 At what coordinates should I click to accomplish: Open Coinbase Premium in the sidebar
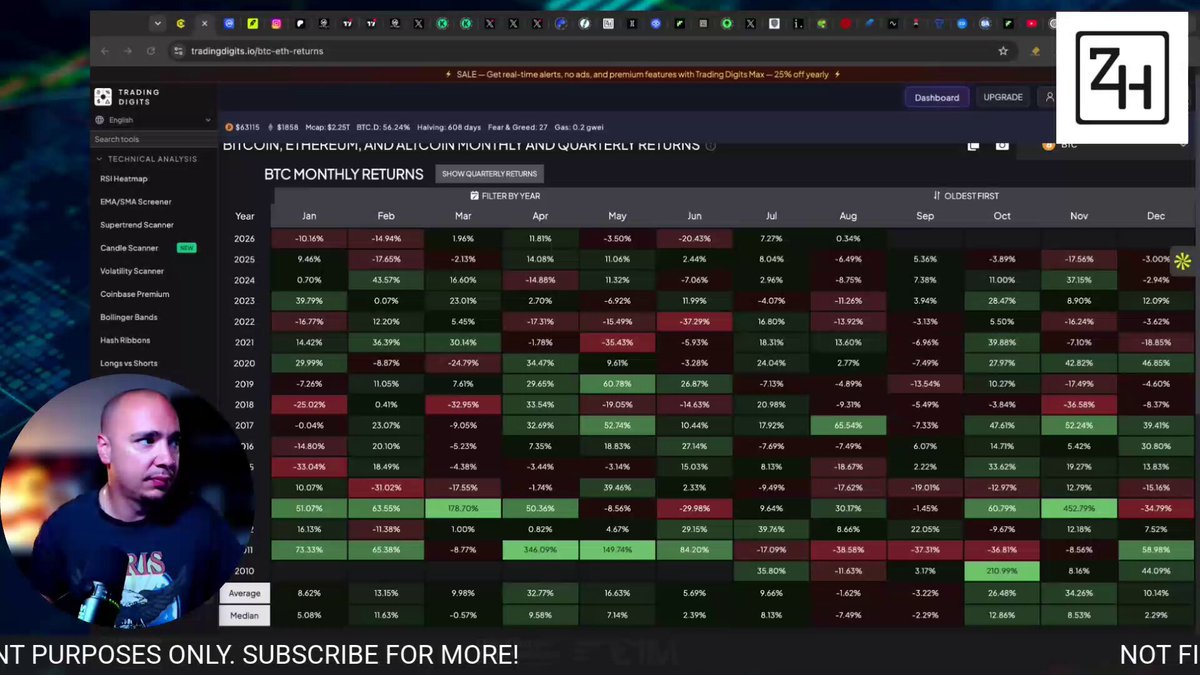[x=135, y=294]
